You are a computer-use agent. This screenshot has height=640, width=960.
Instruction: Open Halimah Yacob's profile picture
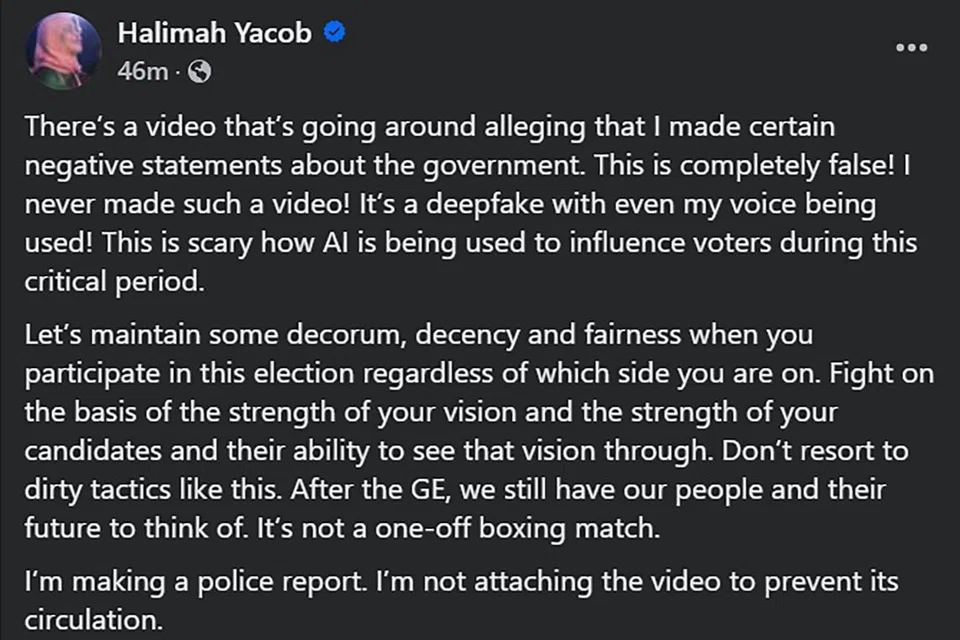pyautogui.click(x=65, y=52)
